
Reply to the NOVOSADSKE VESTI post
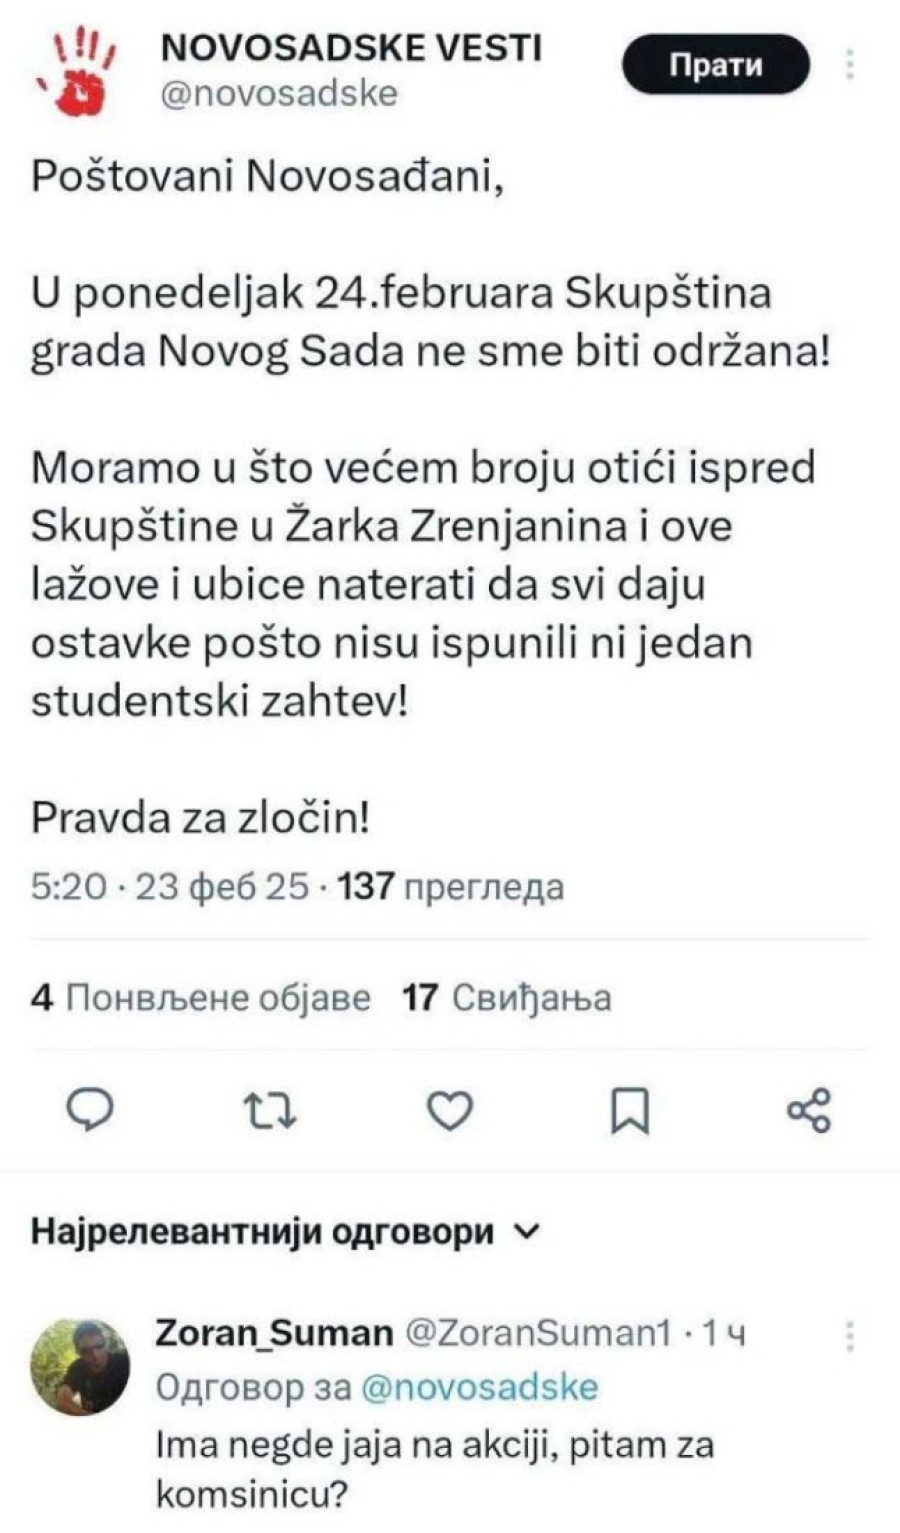point(90,1109)
